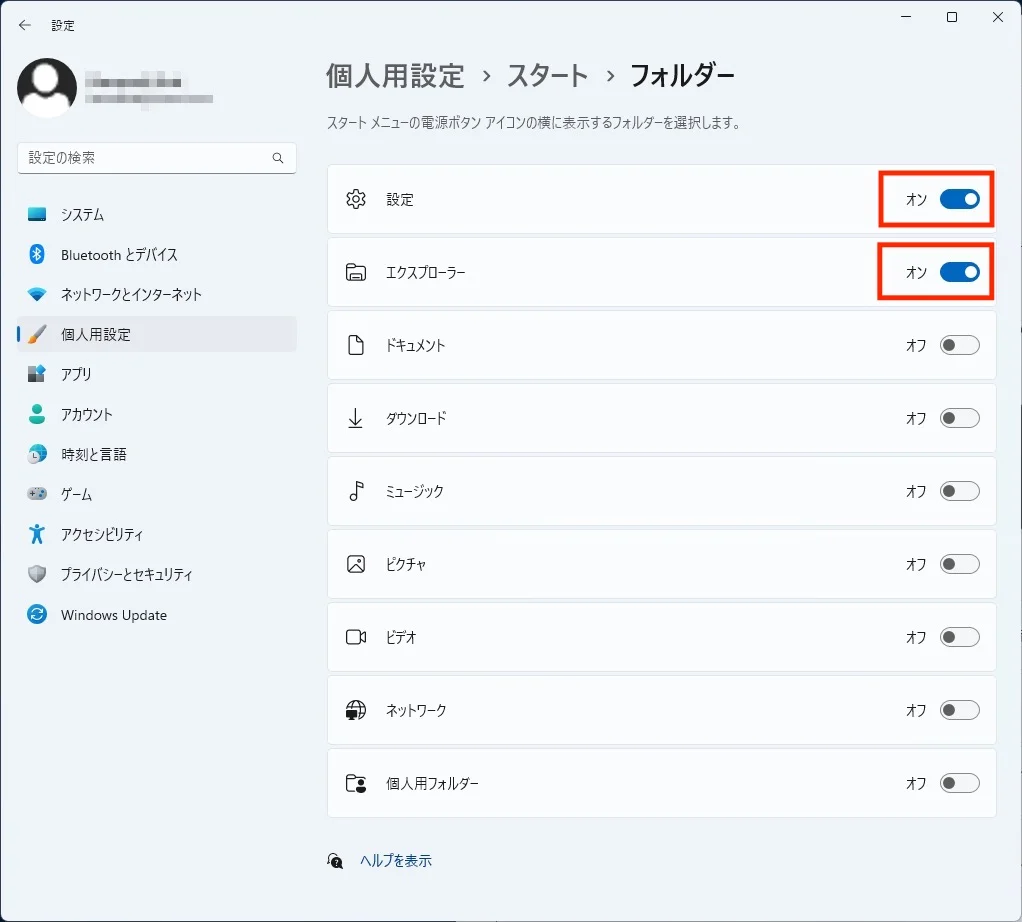Image resolution: width=1022 pixels, height=922 pixels.
Task: Click the アクセシビリティ sidebar icon
Action: 37,534
